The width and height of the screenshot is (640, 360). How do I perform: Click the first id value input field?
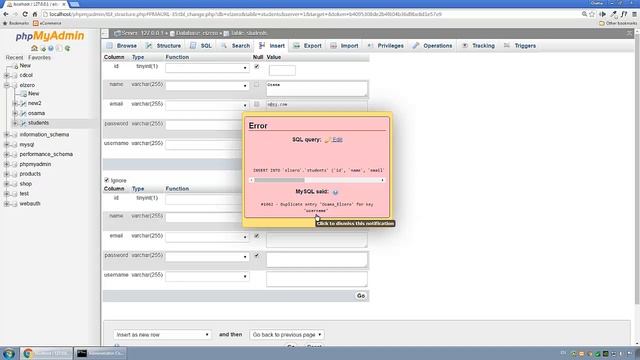pyautogui.click(x=282, y=70)
